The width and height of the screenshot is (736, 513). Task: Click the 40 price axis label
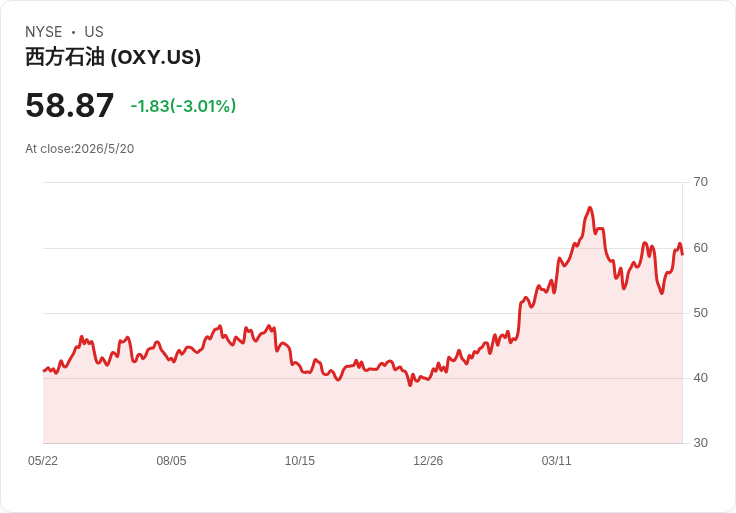coord(700,378)
